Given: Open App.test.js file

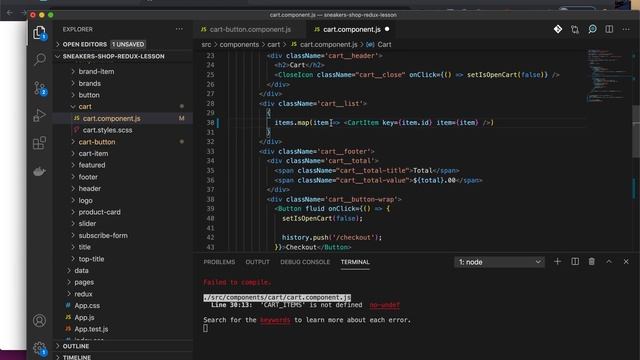Looking at the screenshot, I should click(91, 329).
